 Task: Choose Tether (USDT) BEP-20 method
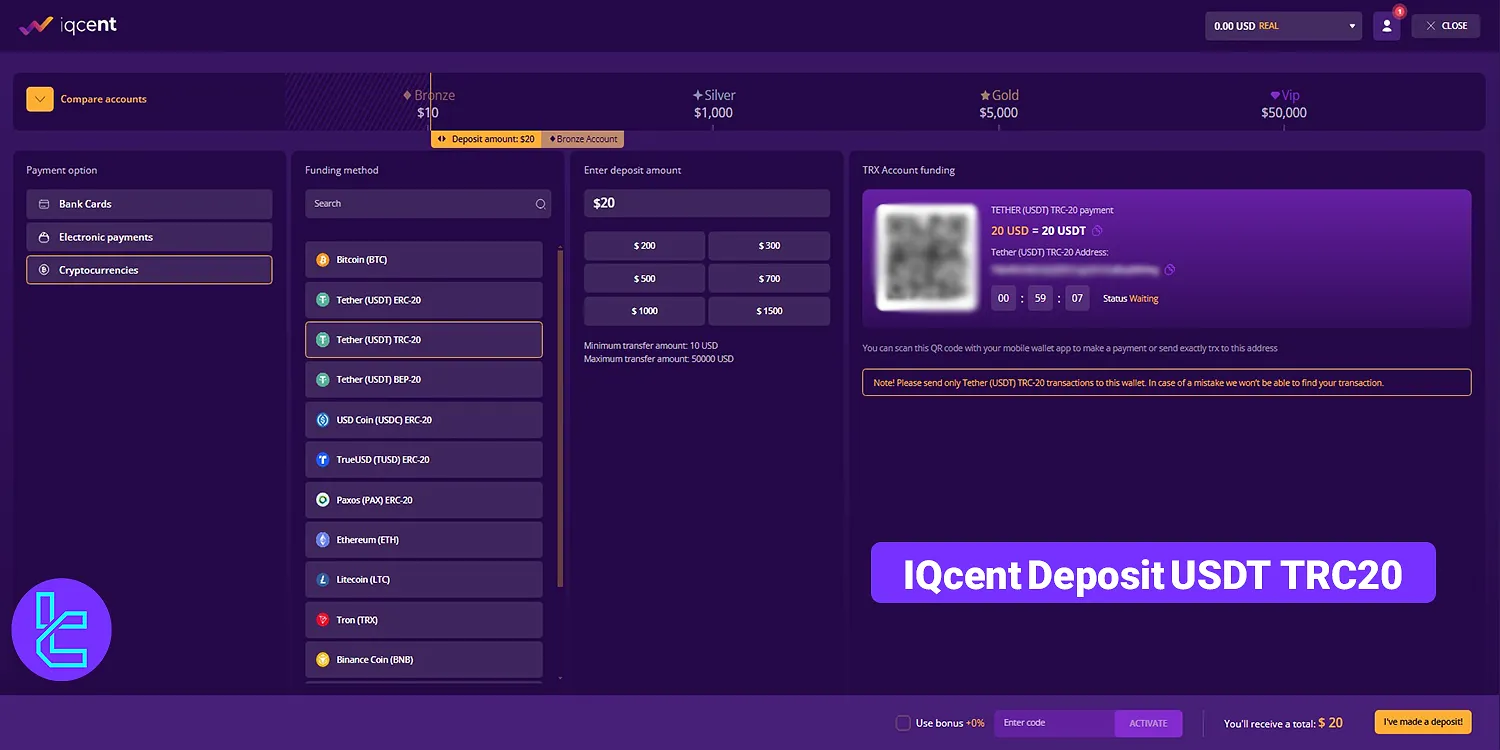(424, 380)
